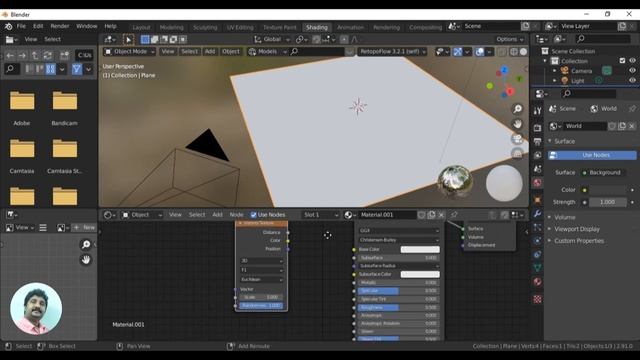Toggle fake user shield for Material.001

click(x=422, y=215)
